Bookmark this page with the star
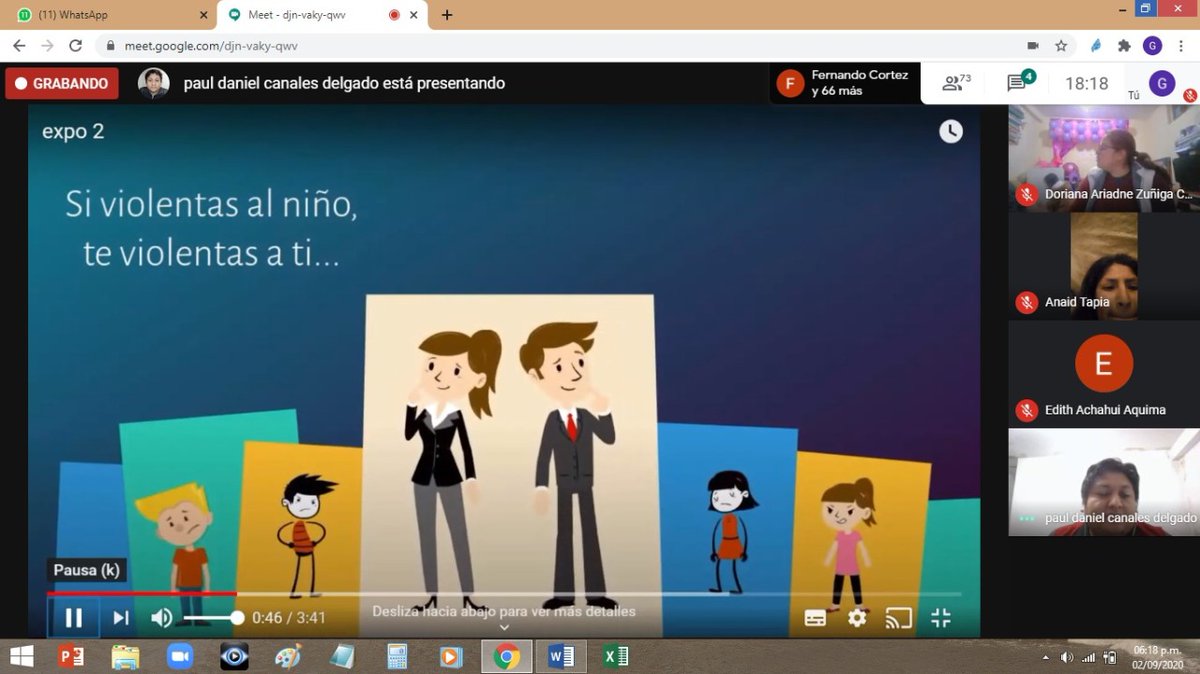Viewport: 1200px width, 674px height. point(1061,46)
